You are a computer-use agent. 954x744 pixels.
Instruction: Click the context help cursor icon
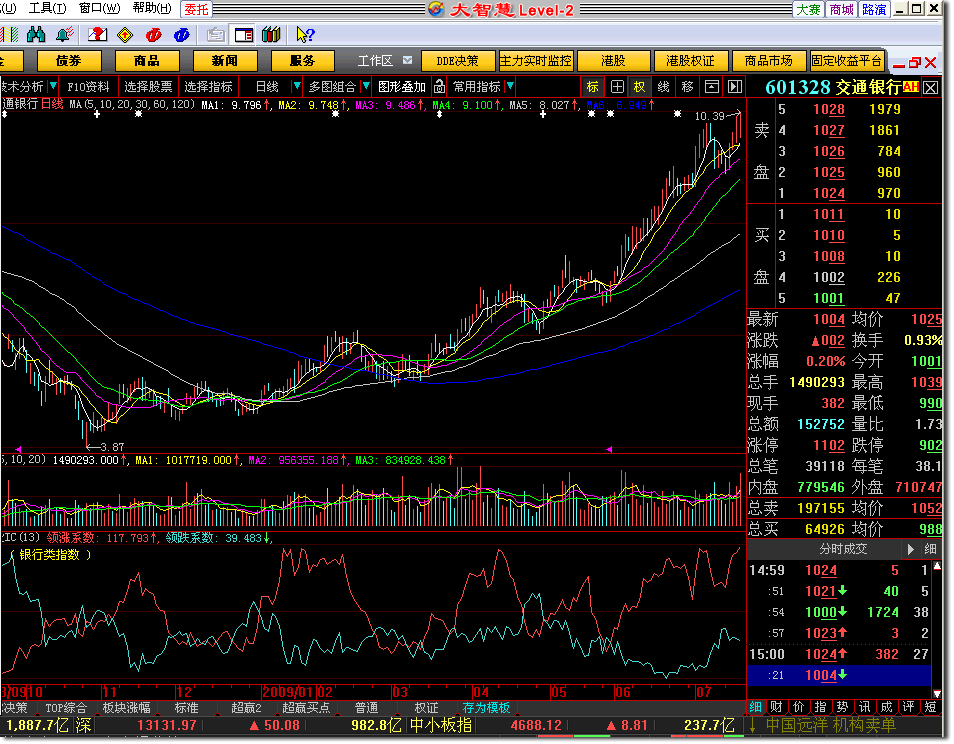(x=305, y=35)
